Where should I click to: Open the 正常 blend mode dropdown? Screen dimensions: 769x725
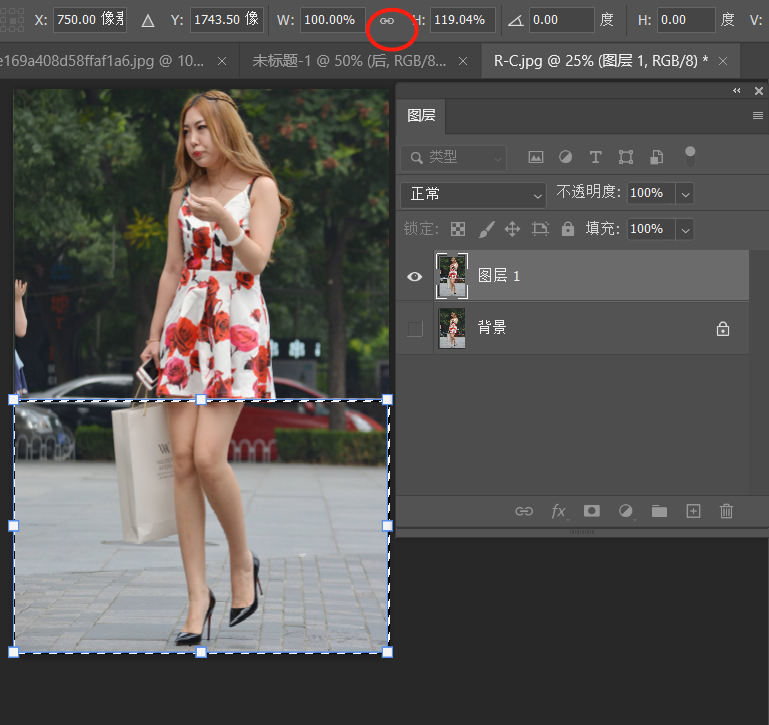(474, 193)
